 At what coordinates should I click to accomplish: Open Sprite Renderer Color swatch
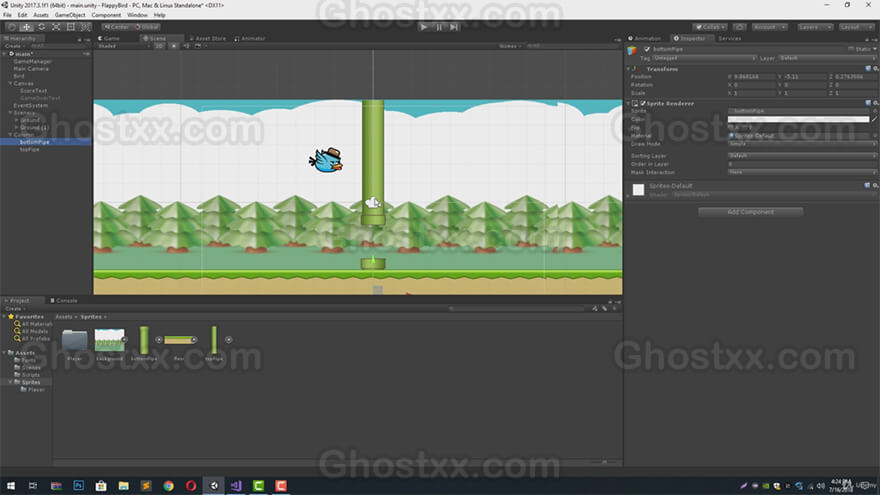click(798, 119)
